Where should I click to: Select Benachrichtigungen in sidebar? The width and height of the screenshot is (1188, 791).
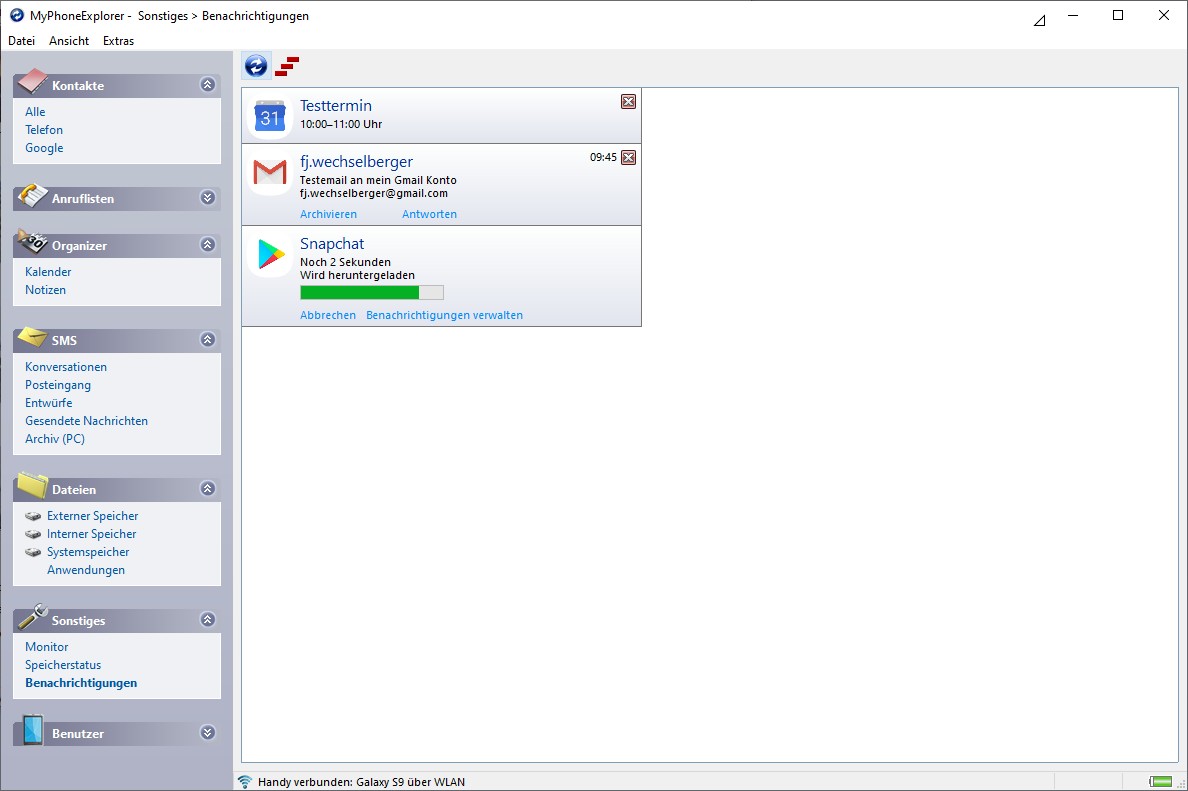coord(81,683)
